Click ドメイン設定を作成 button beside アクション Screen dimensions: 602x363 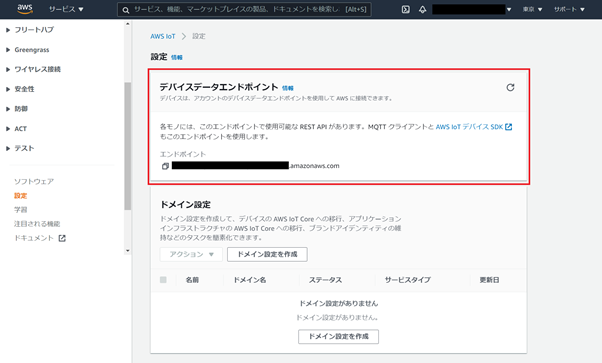tap(267, 254)
